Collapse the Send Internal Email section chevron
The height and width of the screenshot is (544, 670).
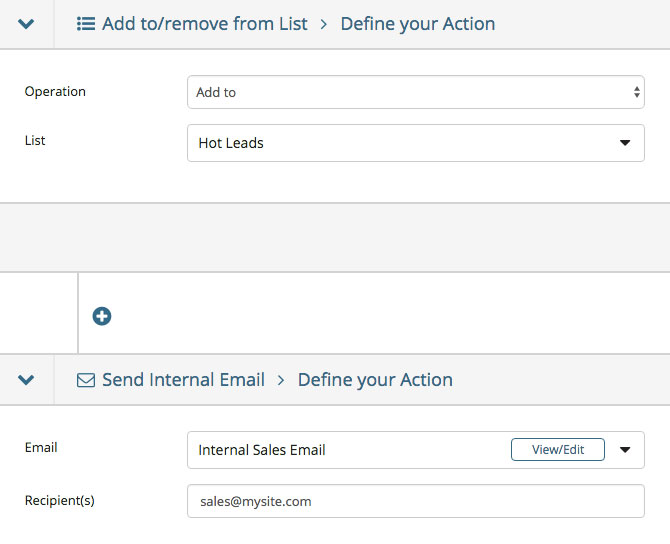27,380
